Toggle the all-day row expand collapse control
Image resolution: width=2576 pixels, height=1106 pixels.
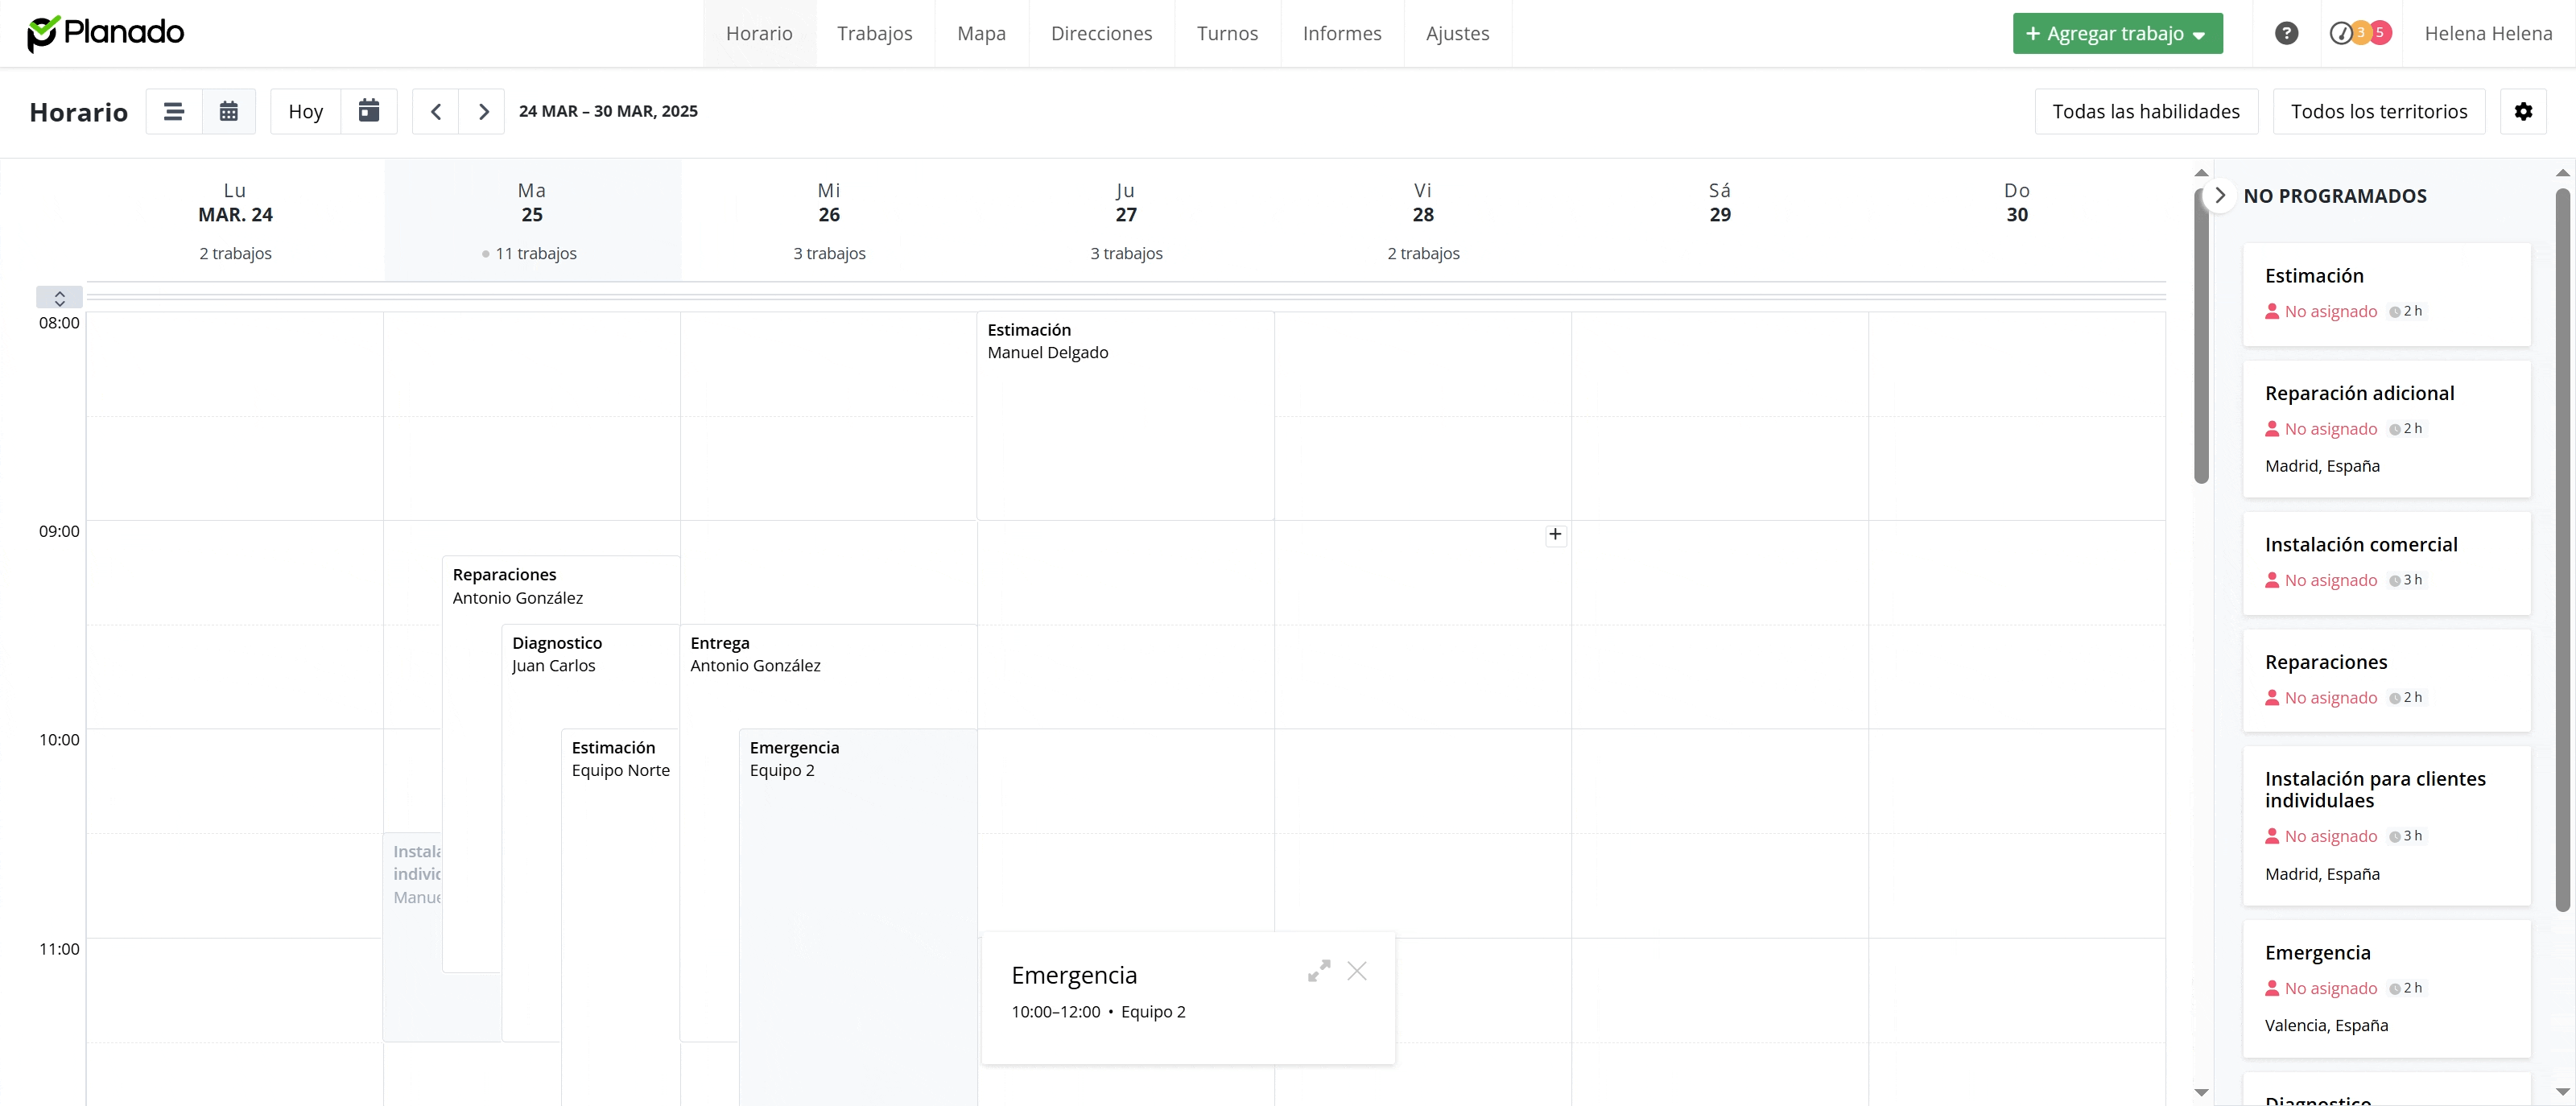[x=60, y=298]
